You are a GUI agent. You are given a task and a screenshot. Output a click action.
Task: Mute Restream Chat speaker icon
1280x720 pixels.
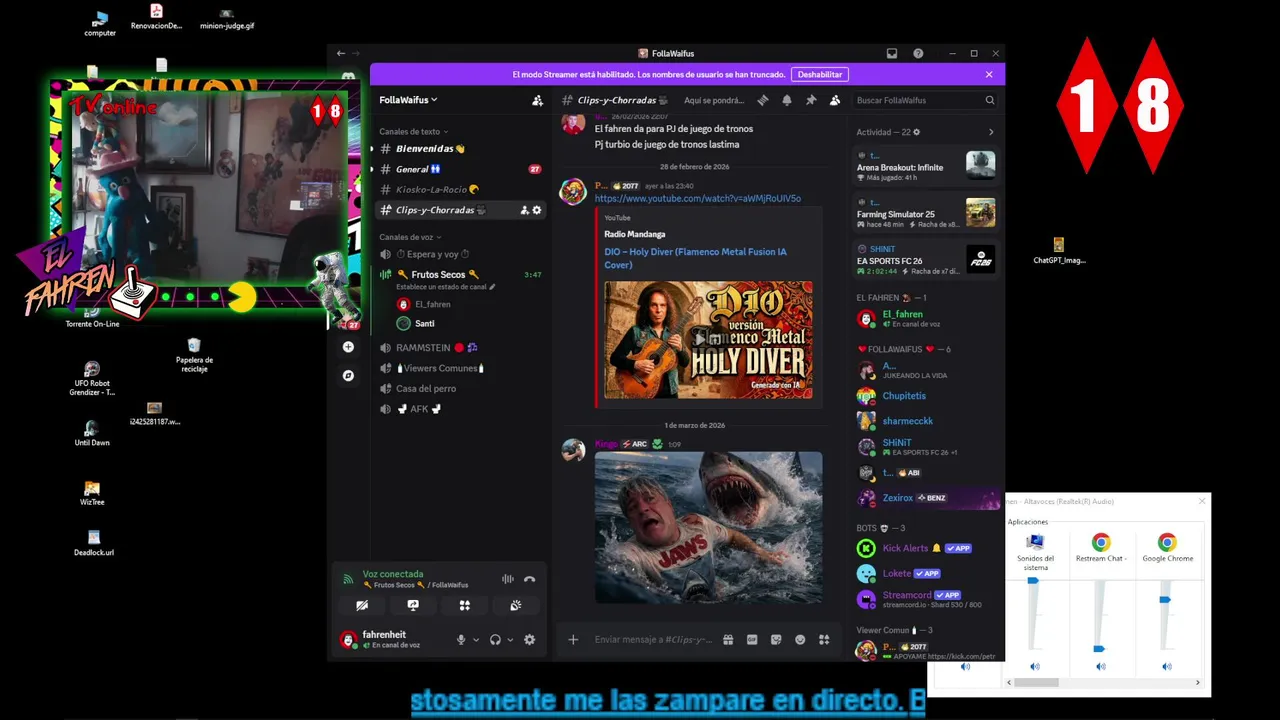pos(1100,666)
